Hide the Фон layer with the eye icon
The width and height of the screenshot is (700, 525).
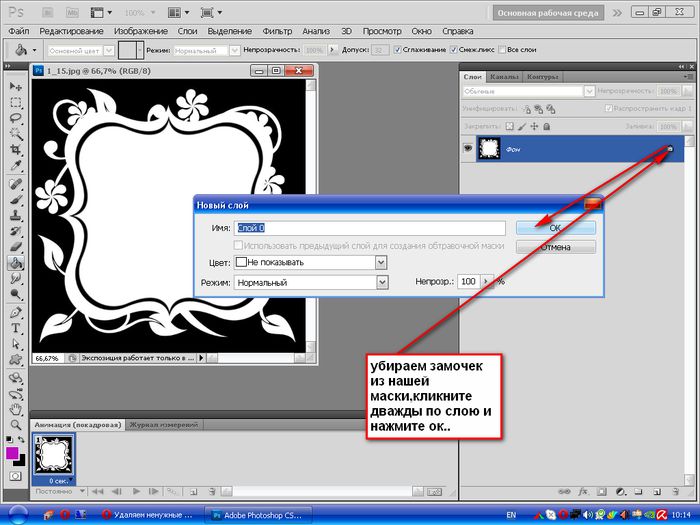(x=468, y=149)
